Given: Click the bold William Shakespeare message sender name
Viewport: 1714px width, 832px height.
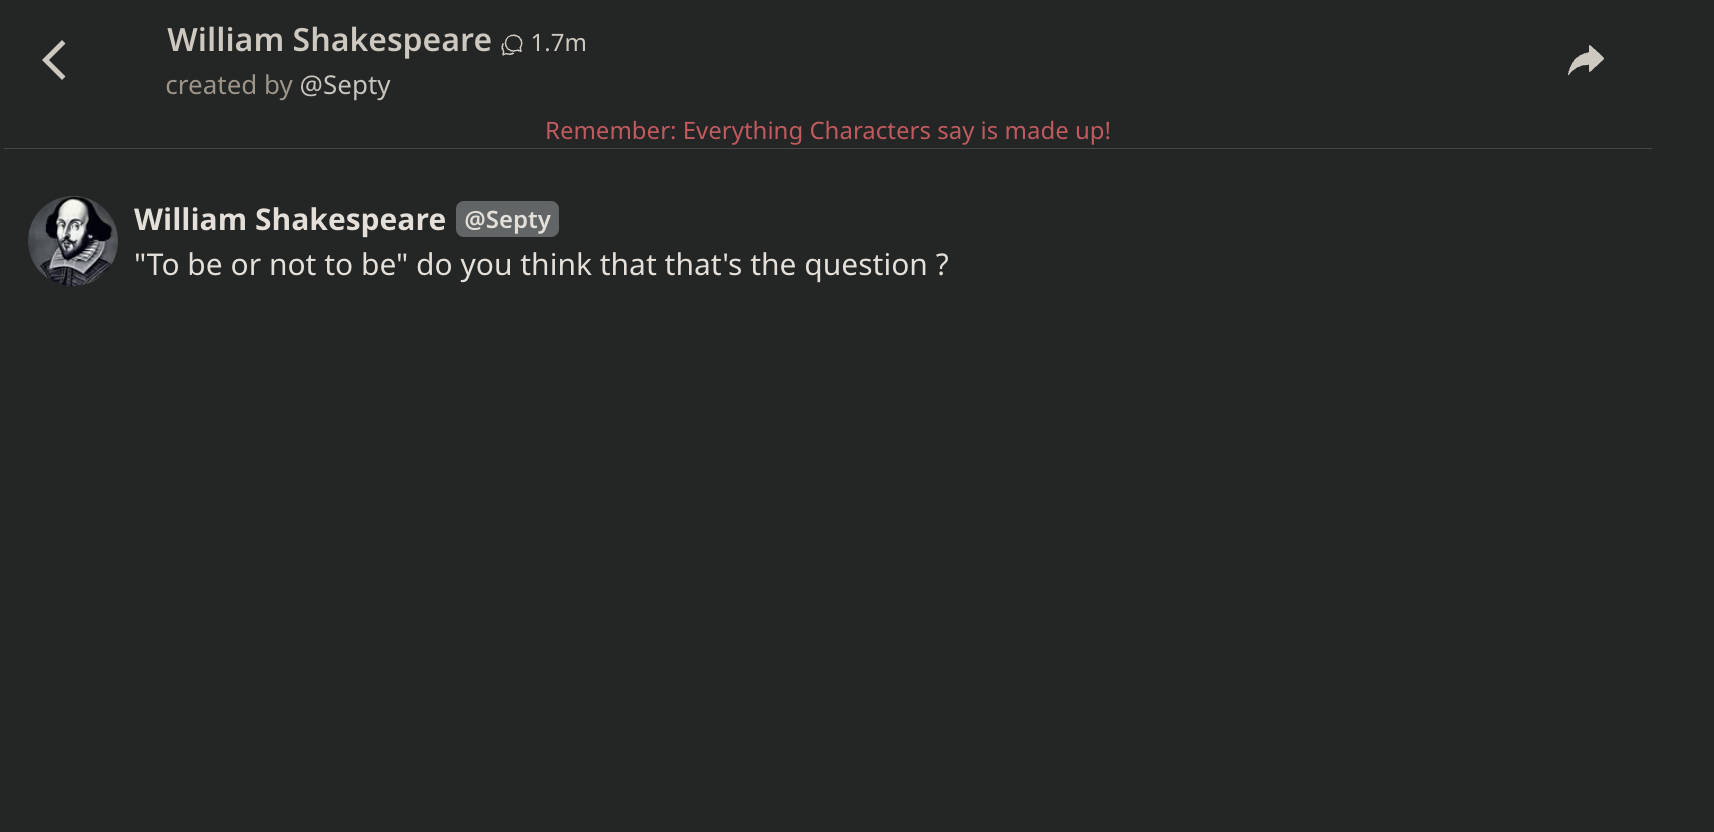Looking at the screenshot, I should [x=290, y=219].
